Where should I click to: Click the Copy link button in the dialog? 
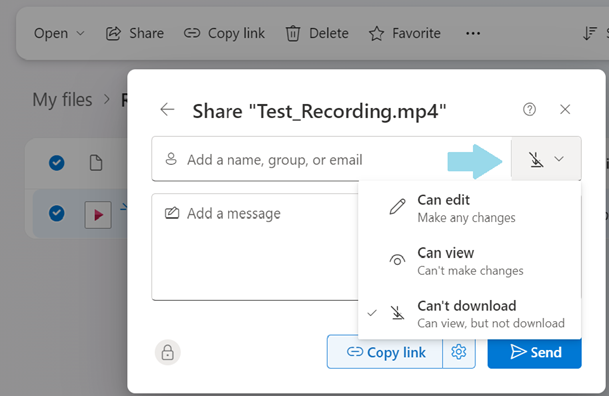[x=385, y=352]
